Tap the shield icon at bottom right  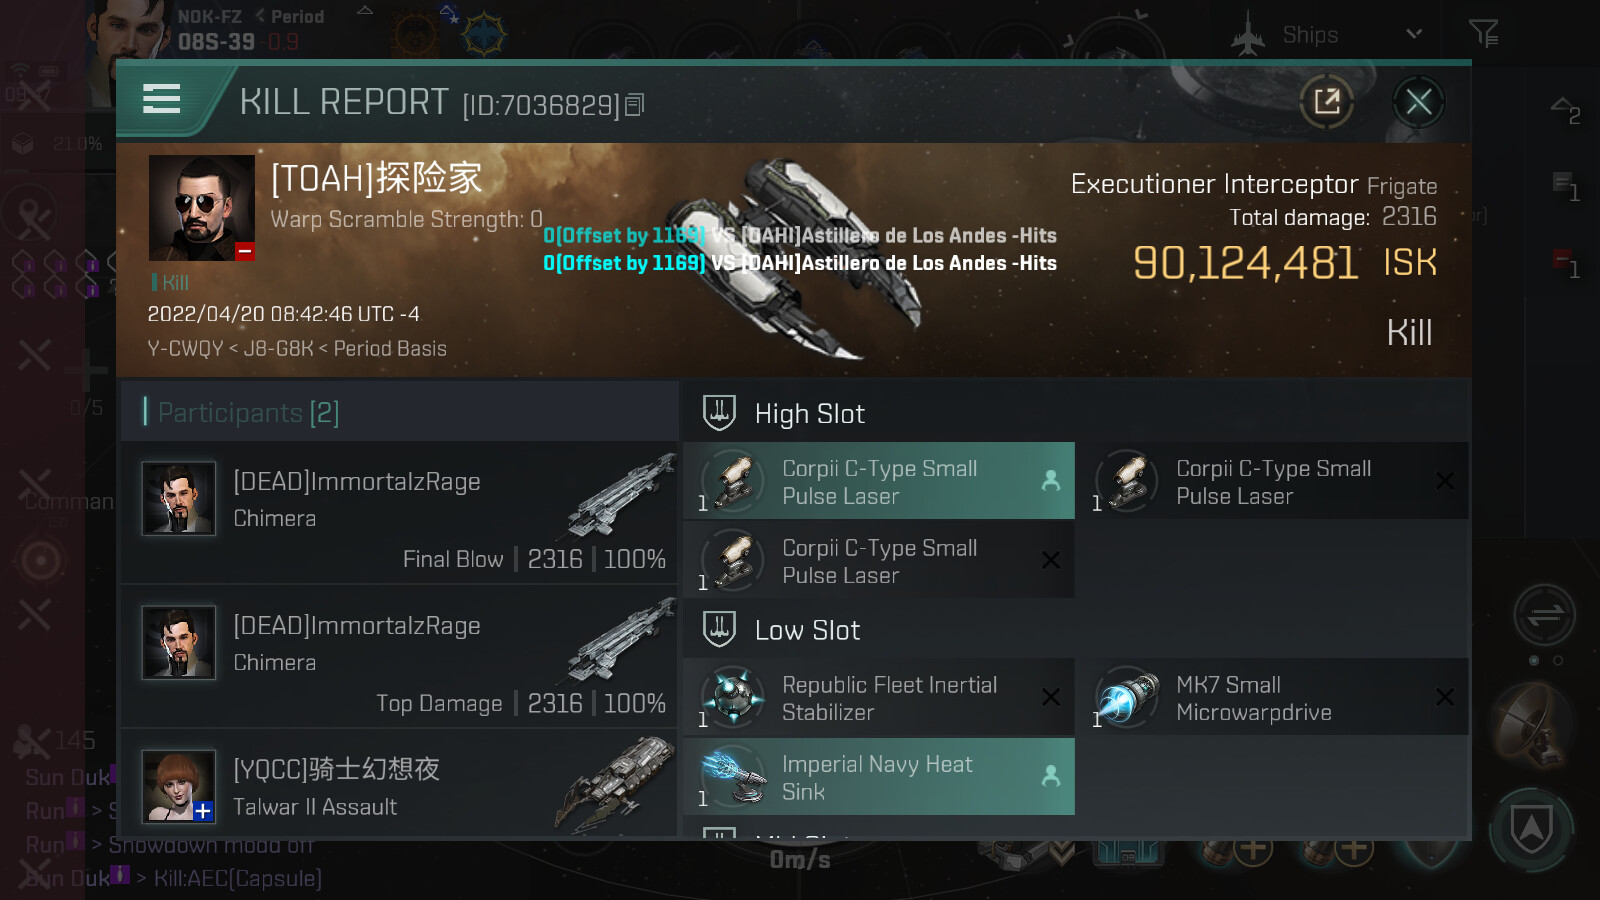1531,828
